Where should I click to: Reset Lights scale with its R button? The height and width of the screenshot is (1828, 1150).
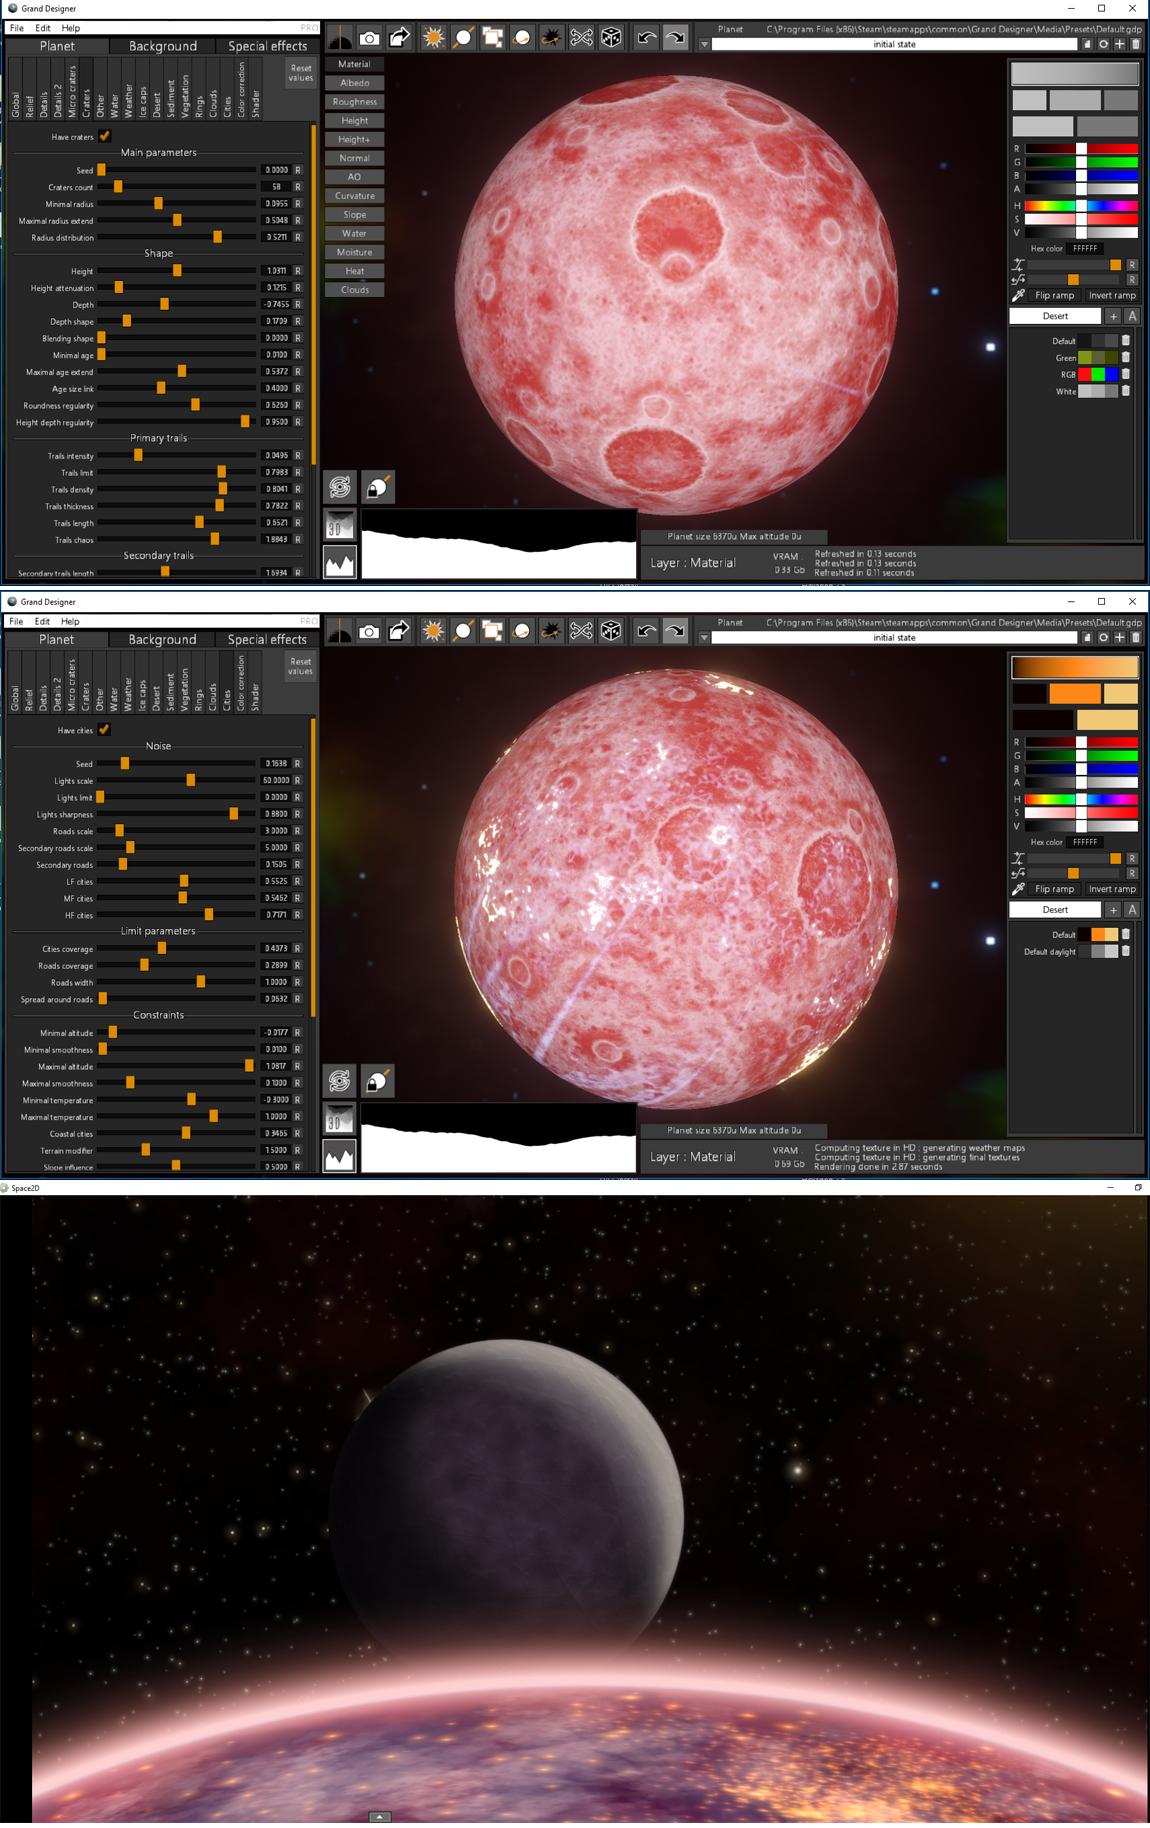(297, 780)
